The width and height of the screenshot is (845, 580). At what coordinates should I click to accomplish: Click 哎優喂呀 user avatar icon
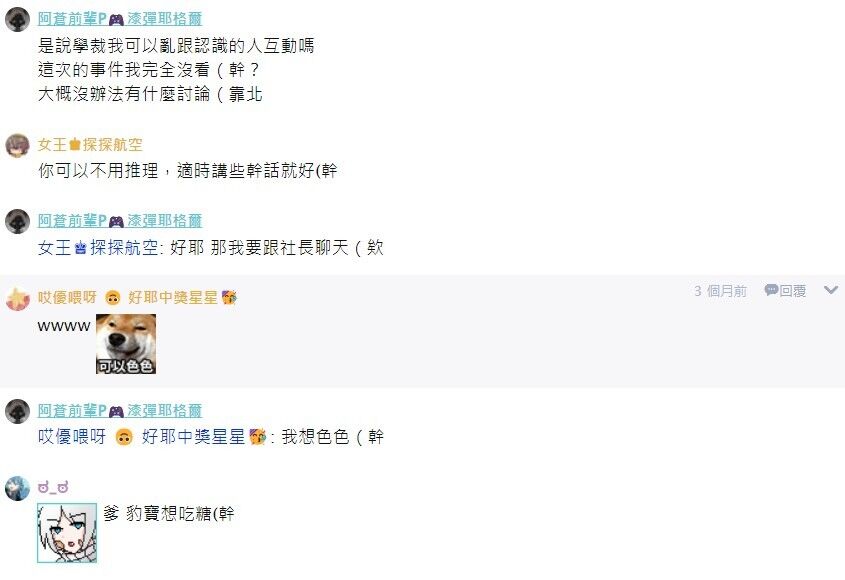[17, 299]
